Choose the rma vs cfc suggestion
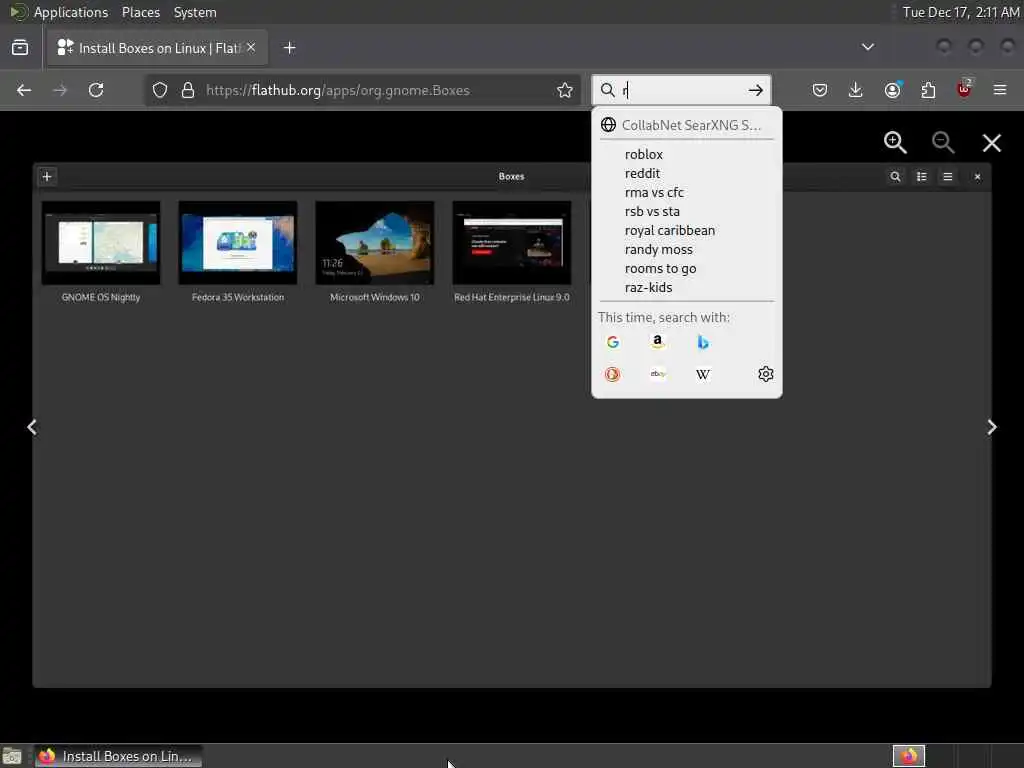1024x768 pixels. click(686, 193)
